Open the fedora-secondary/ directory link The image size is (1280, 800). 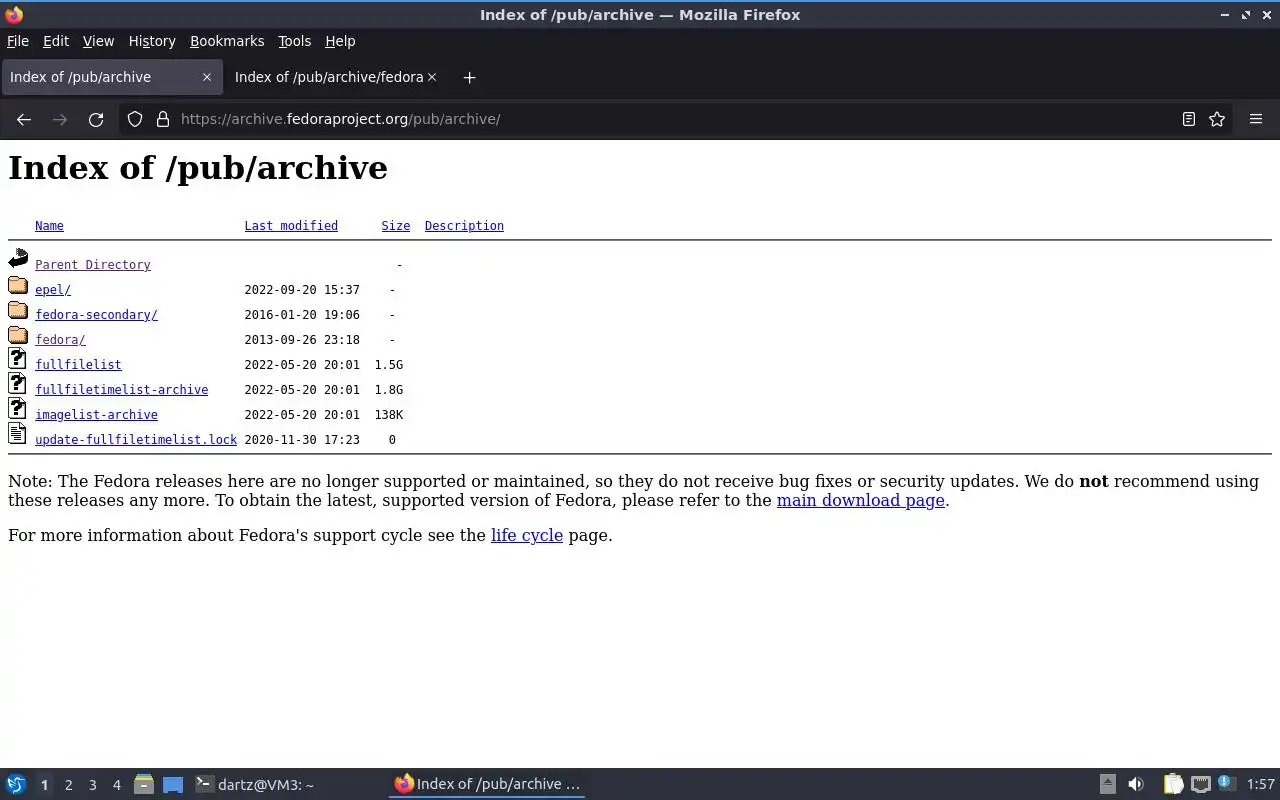click(96, 315)
